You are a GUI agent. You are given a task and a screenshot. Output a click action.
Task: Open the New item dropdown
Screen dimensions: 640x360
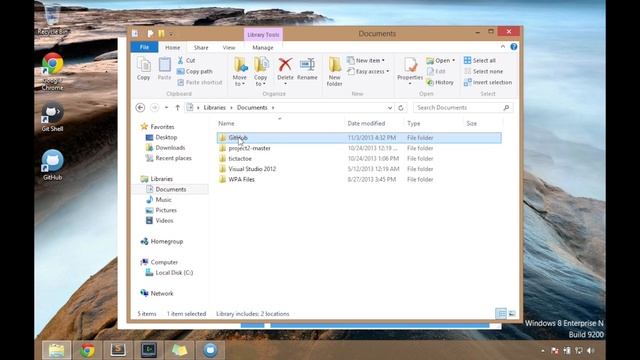pos(366,60)
